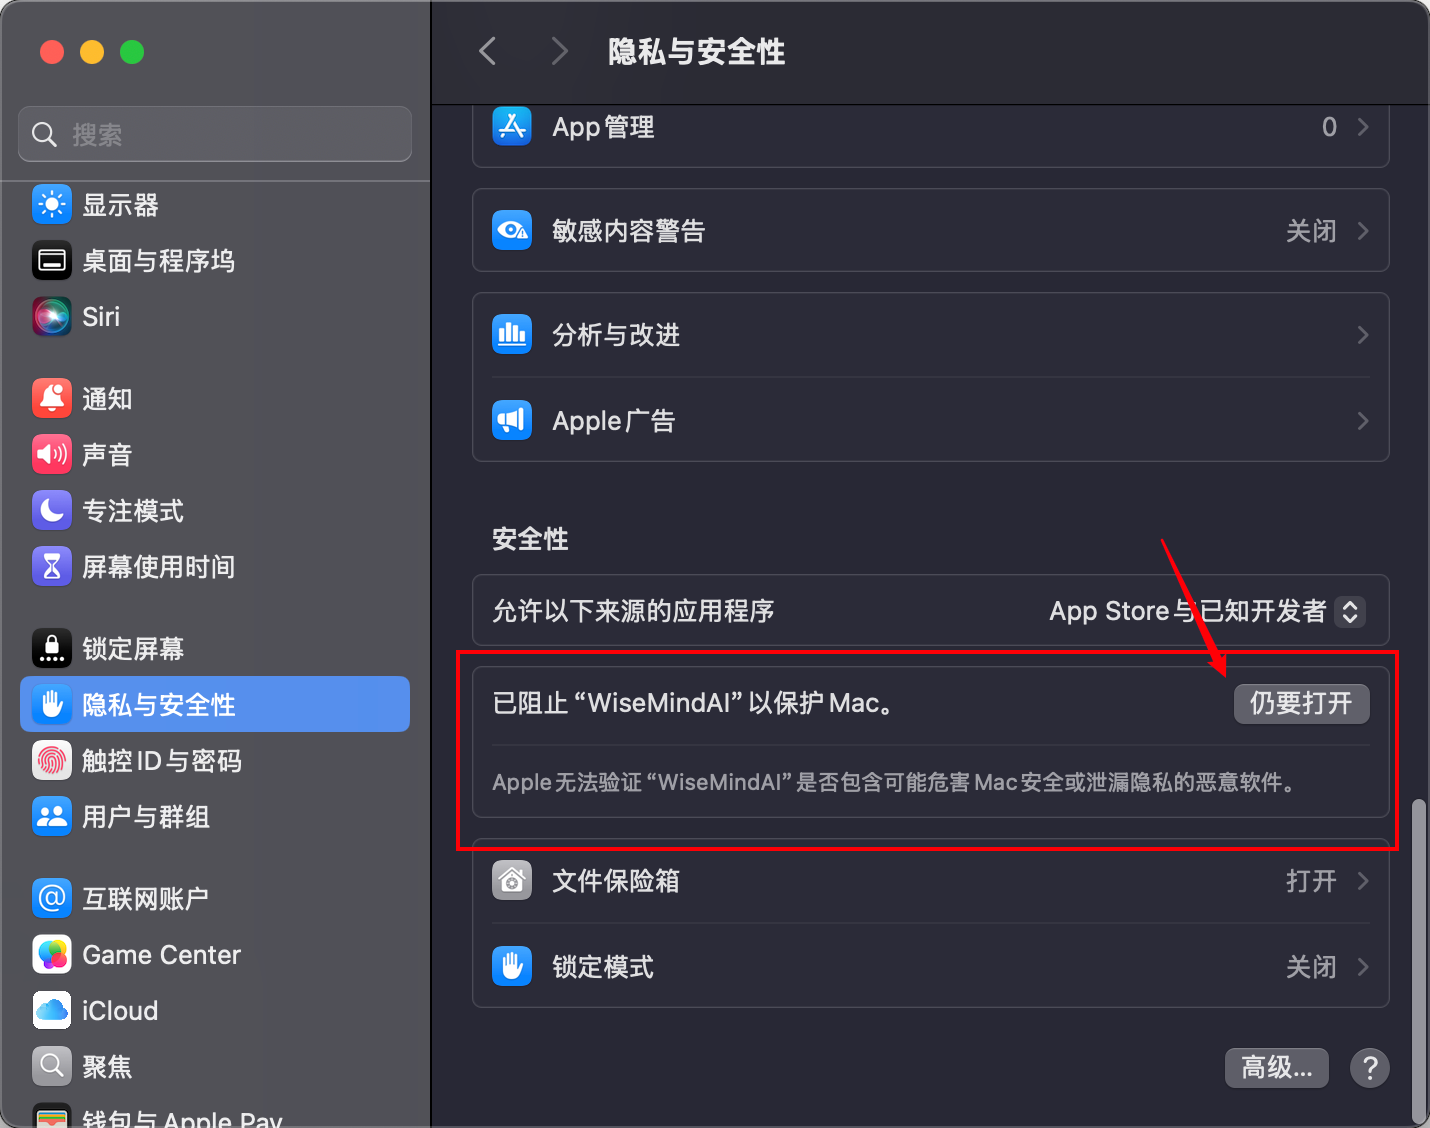Click the 触控ID与密码 fingerprint icon
1430x1128 pixels.
coord(52,760)
